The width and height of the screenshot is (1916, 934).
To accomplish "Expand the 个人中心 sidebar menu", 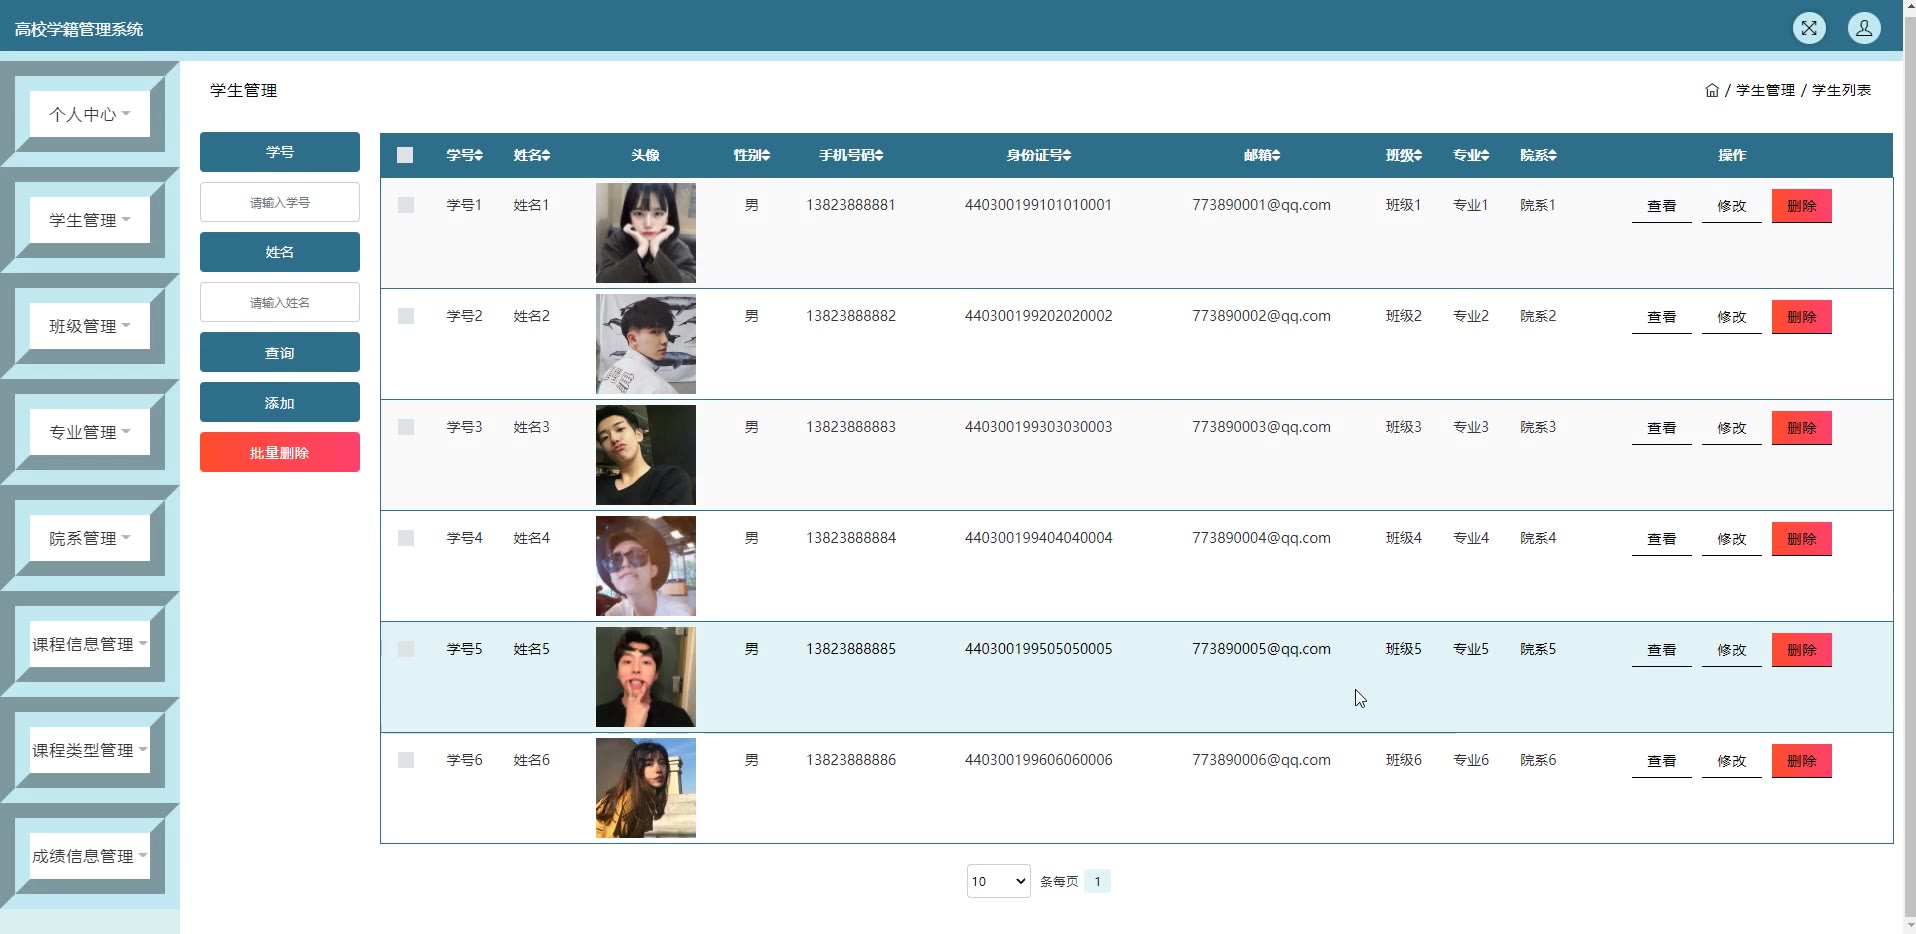I will pyautogui.click(x=90, y=114).
